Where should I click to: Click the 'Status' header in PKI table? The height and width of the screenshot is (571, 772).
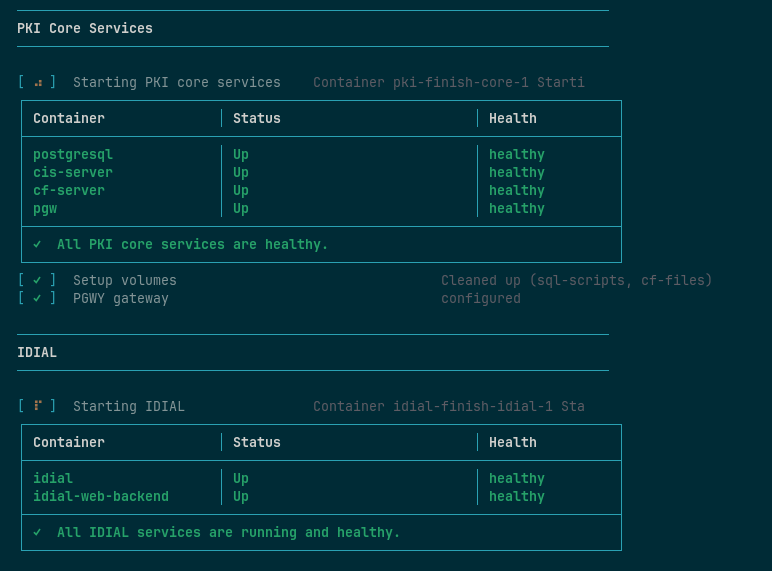(257, 119)
